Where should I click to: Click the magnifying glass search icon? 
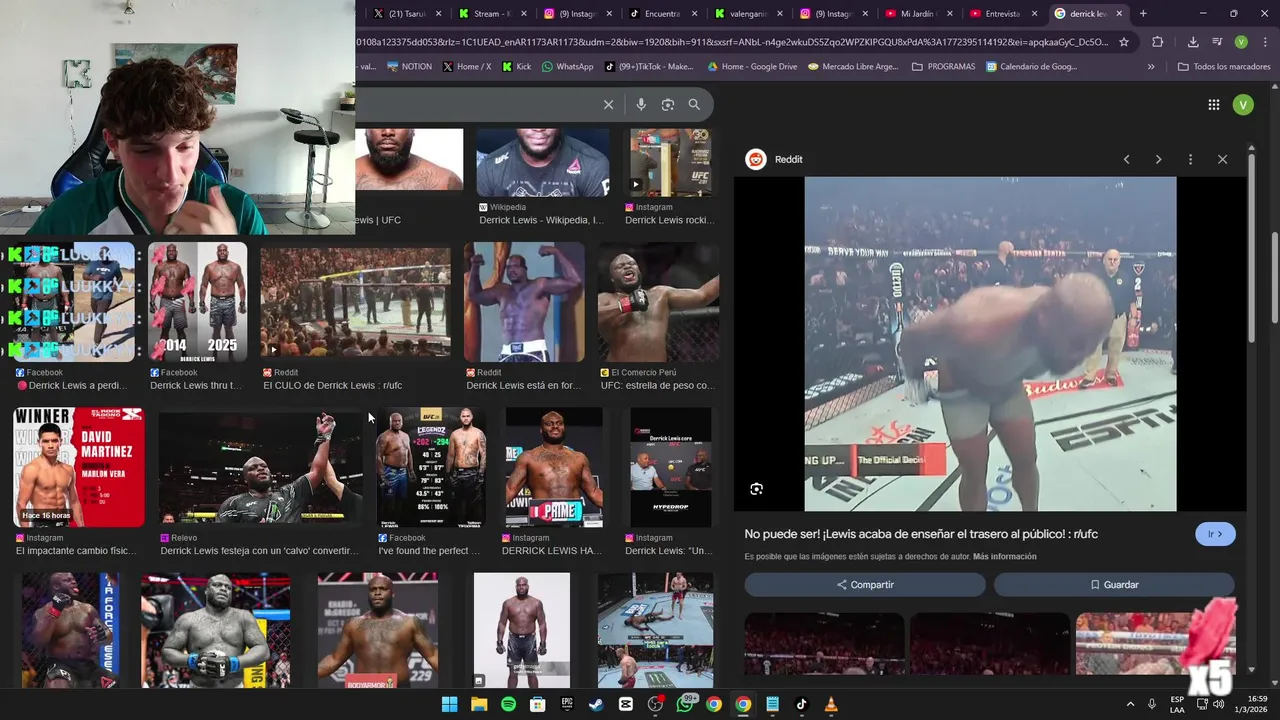coord(694,105)
